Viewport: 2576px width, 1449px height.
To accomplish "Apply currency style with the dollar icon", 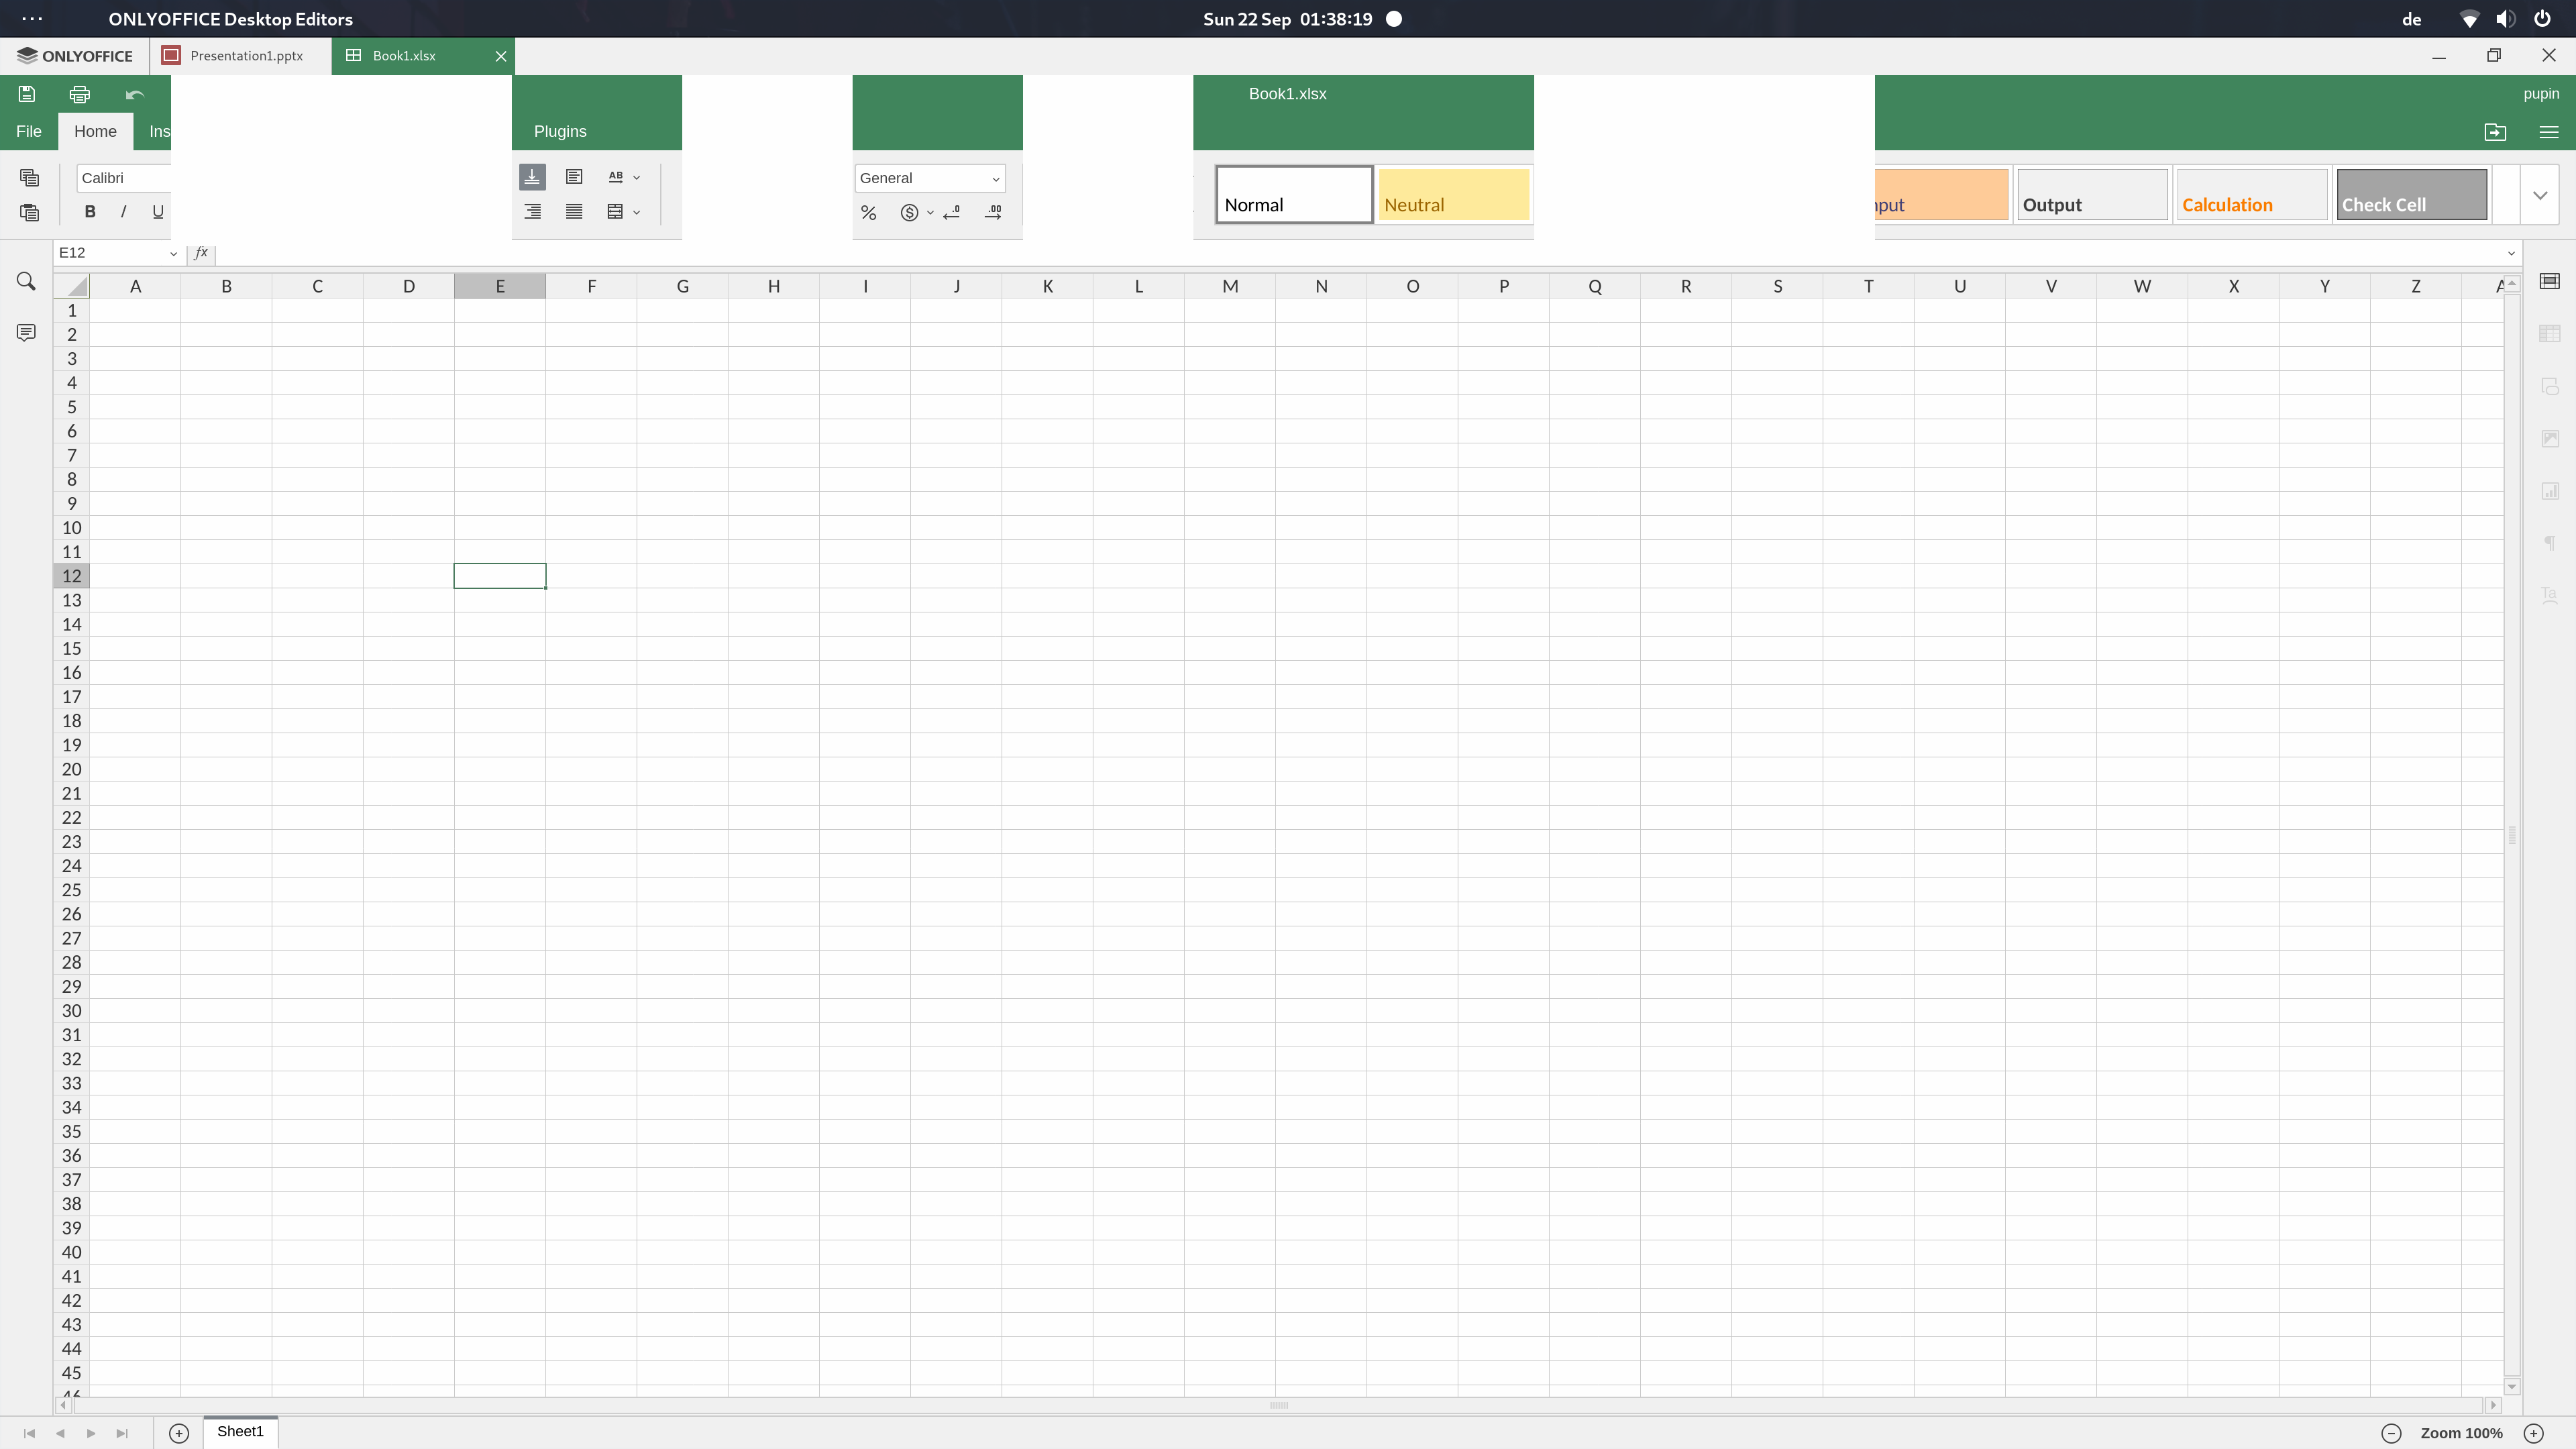I will [x=909, y=212].
